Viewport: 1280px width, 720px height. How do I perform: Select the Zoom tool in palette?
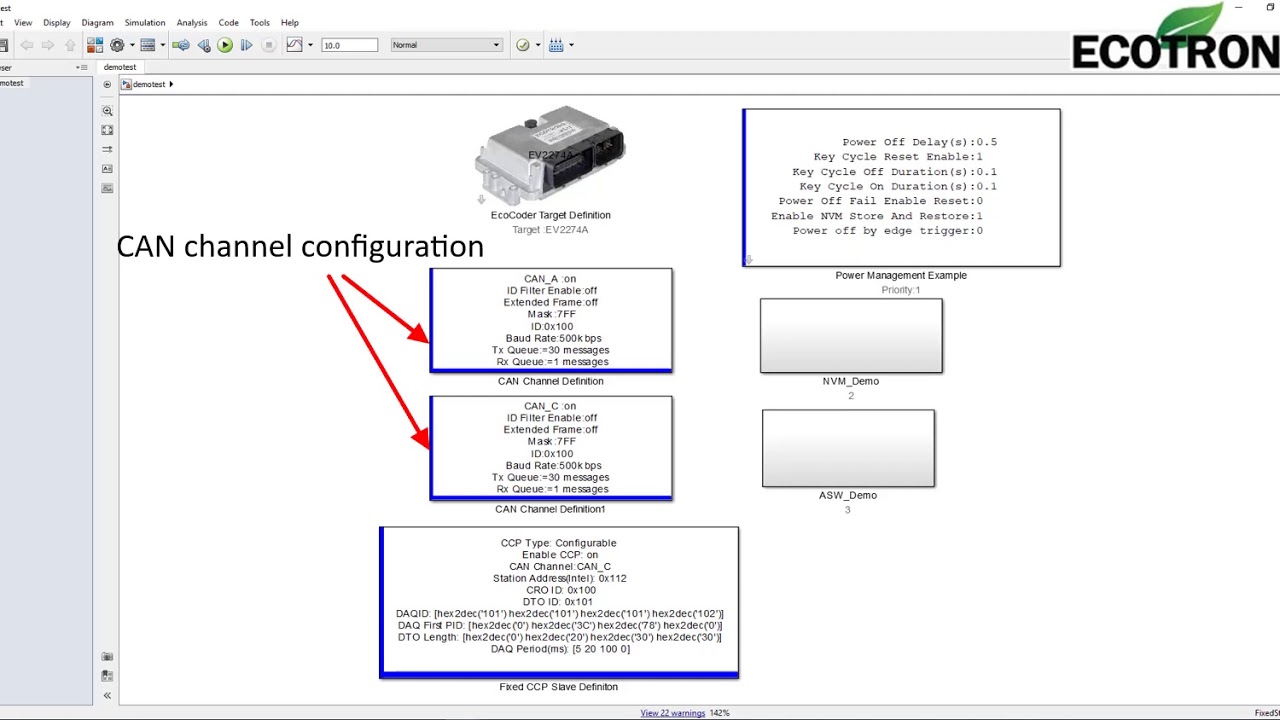(x=107, y=111)
